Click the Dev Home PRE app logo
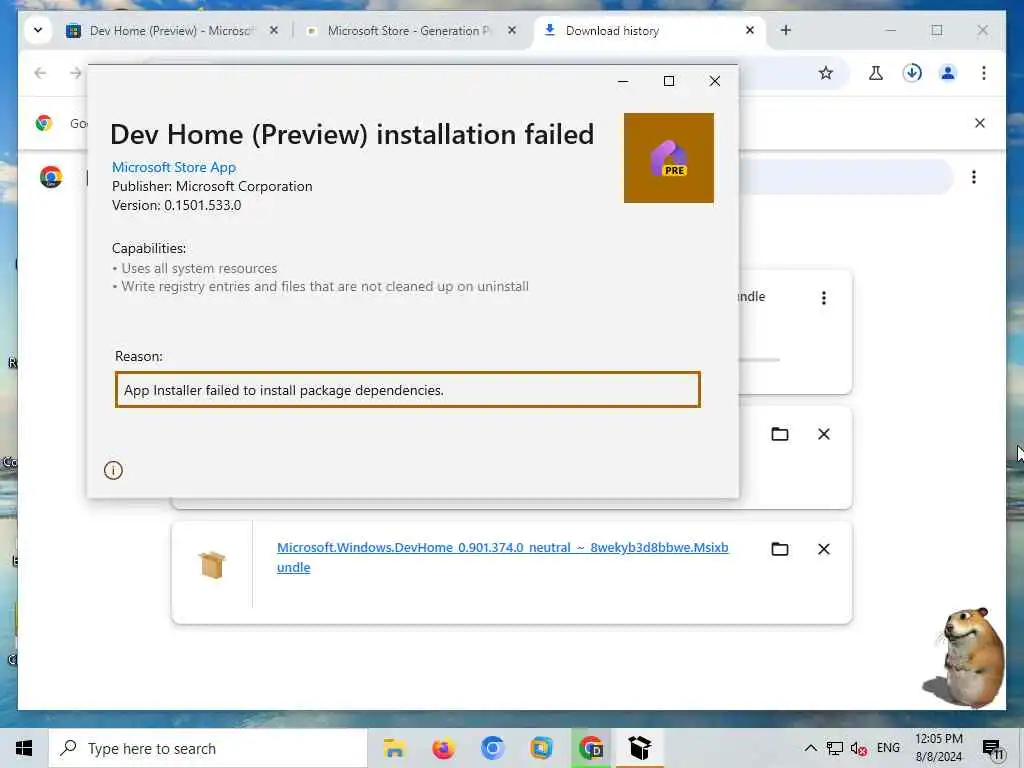Viewport: 1024px width, 768px height. (668, 158)
